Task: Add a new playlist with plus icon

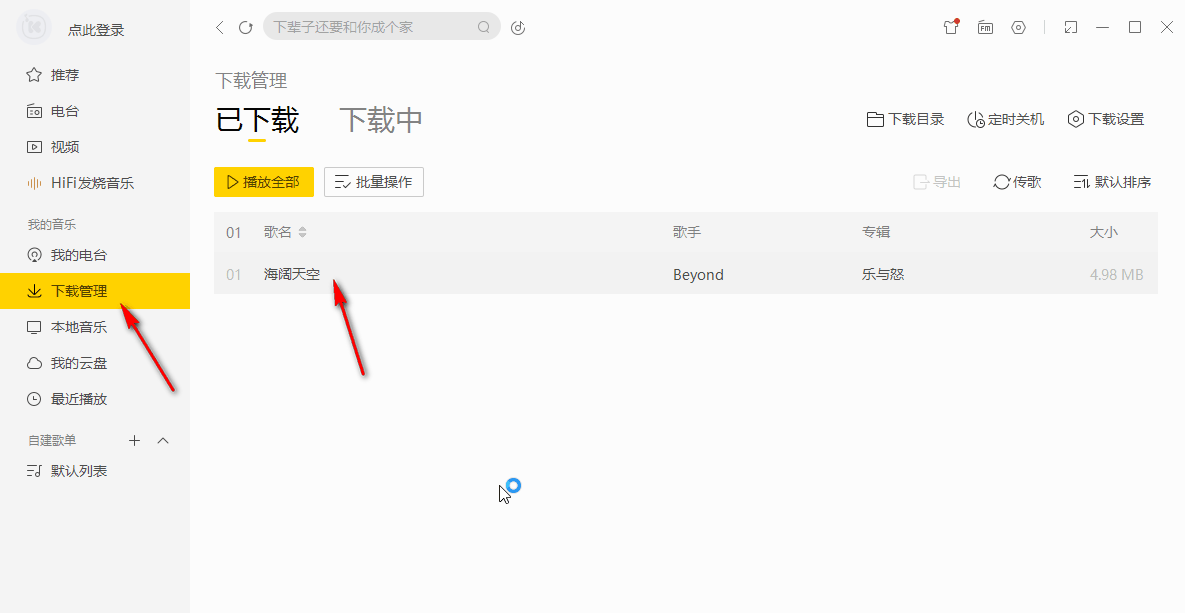Action: click(x=135, y=440)
